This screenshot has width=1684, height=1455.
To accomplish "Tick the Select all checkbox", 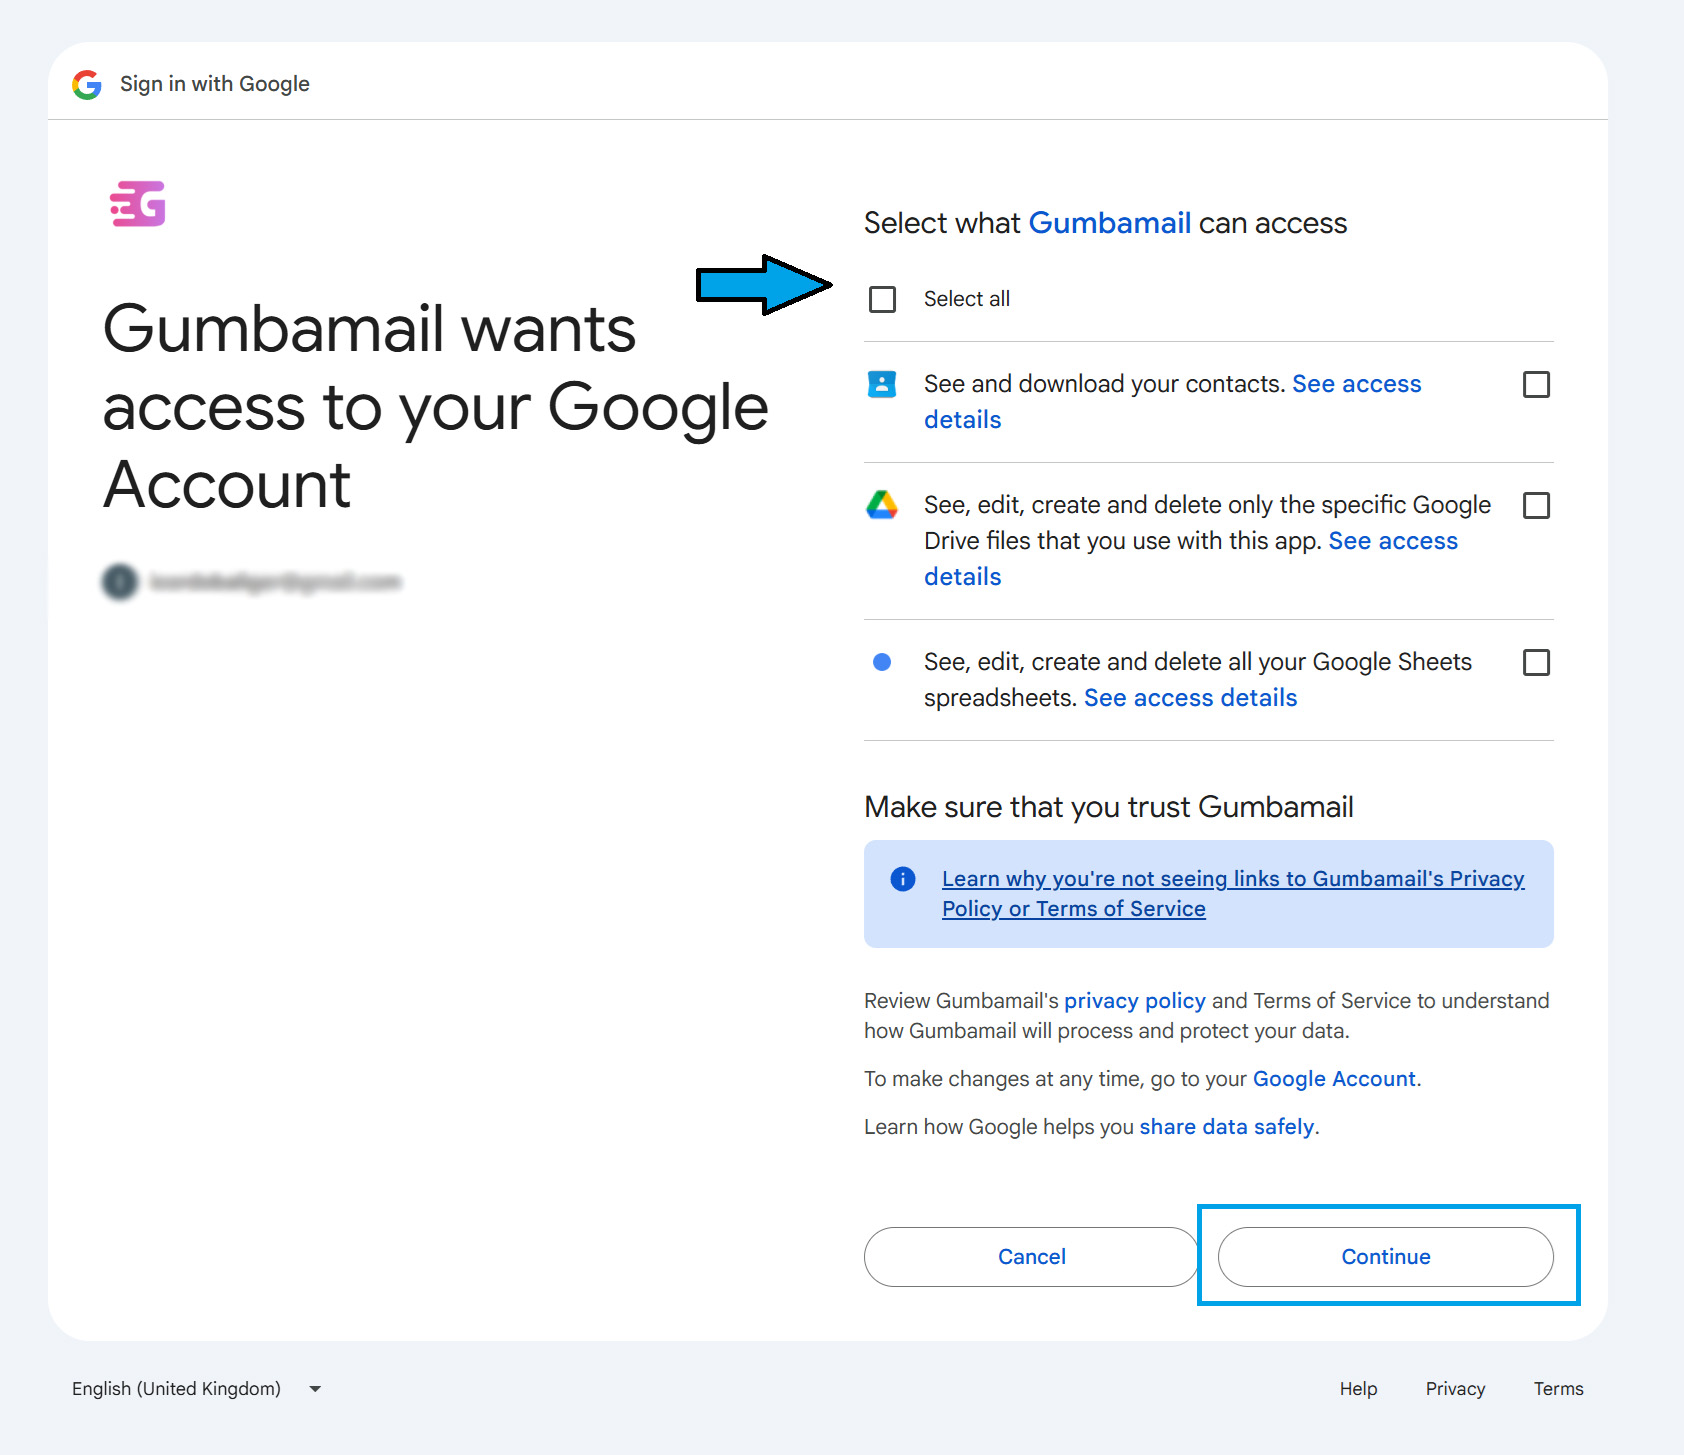I will pos(882,299).
